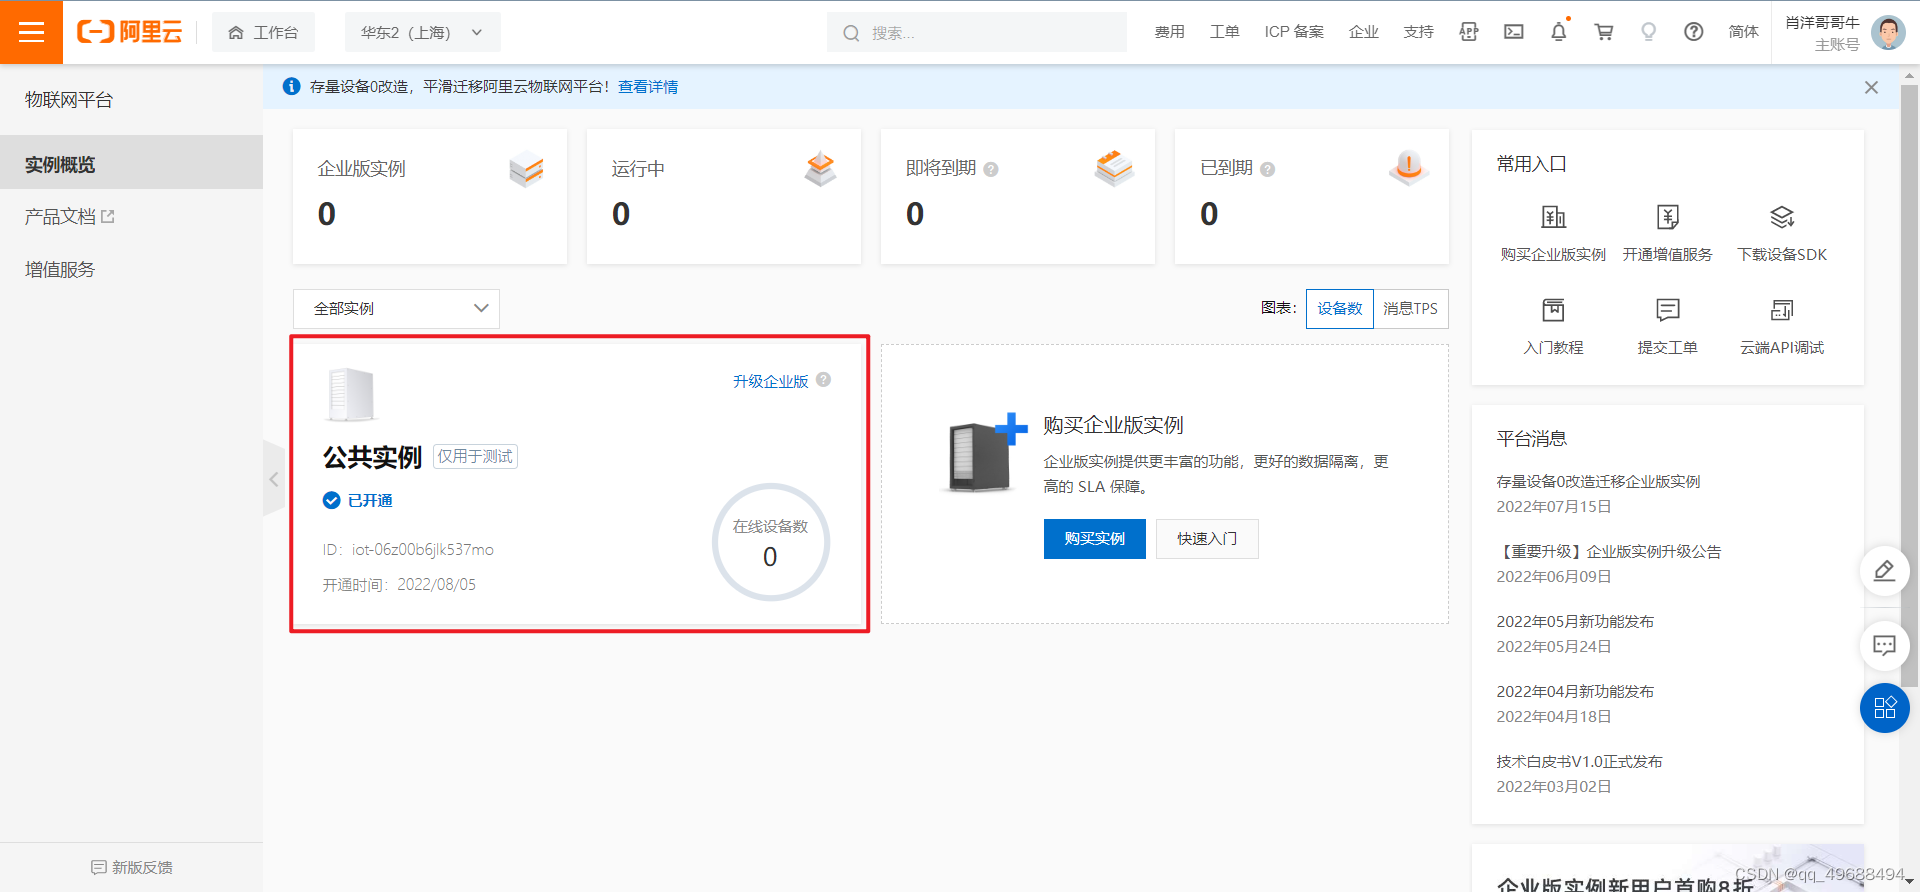Open the orange hamburger menu

point(31,32)
